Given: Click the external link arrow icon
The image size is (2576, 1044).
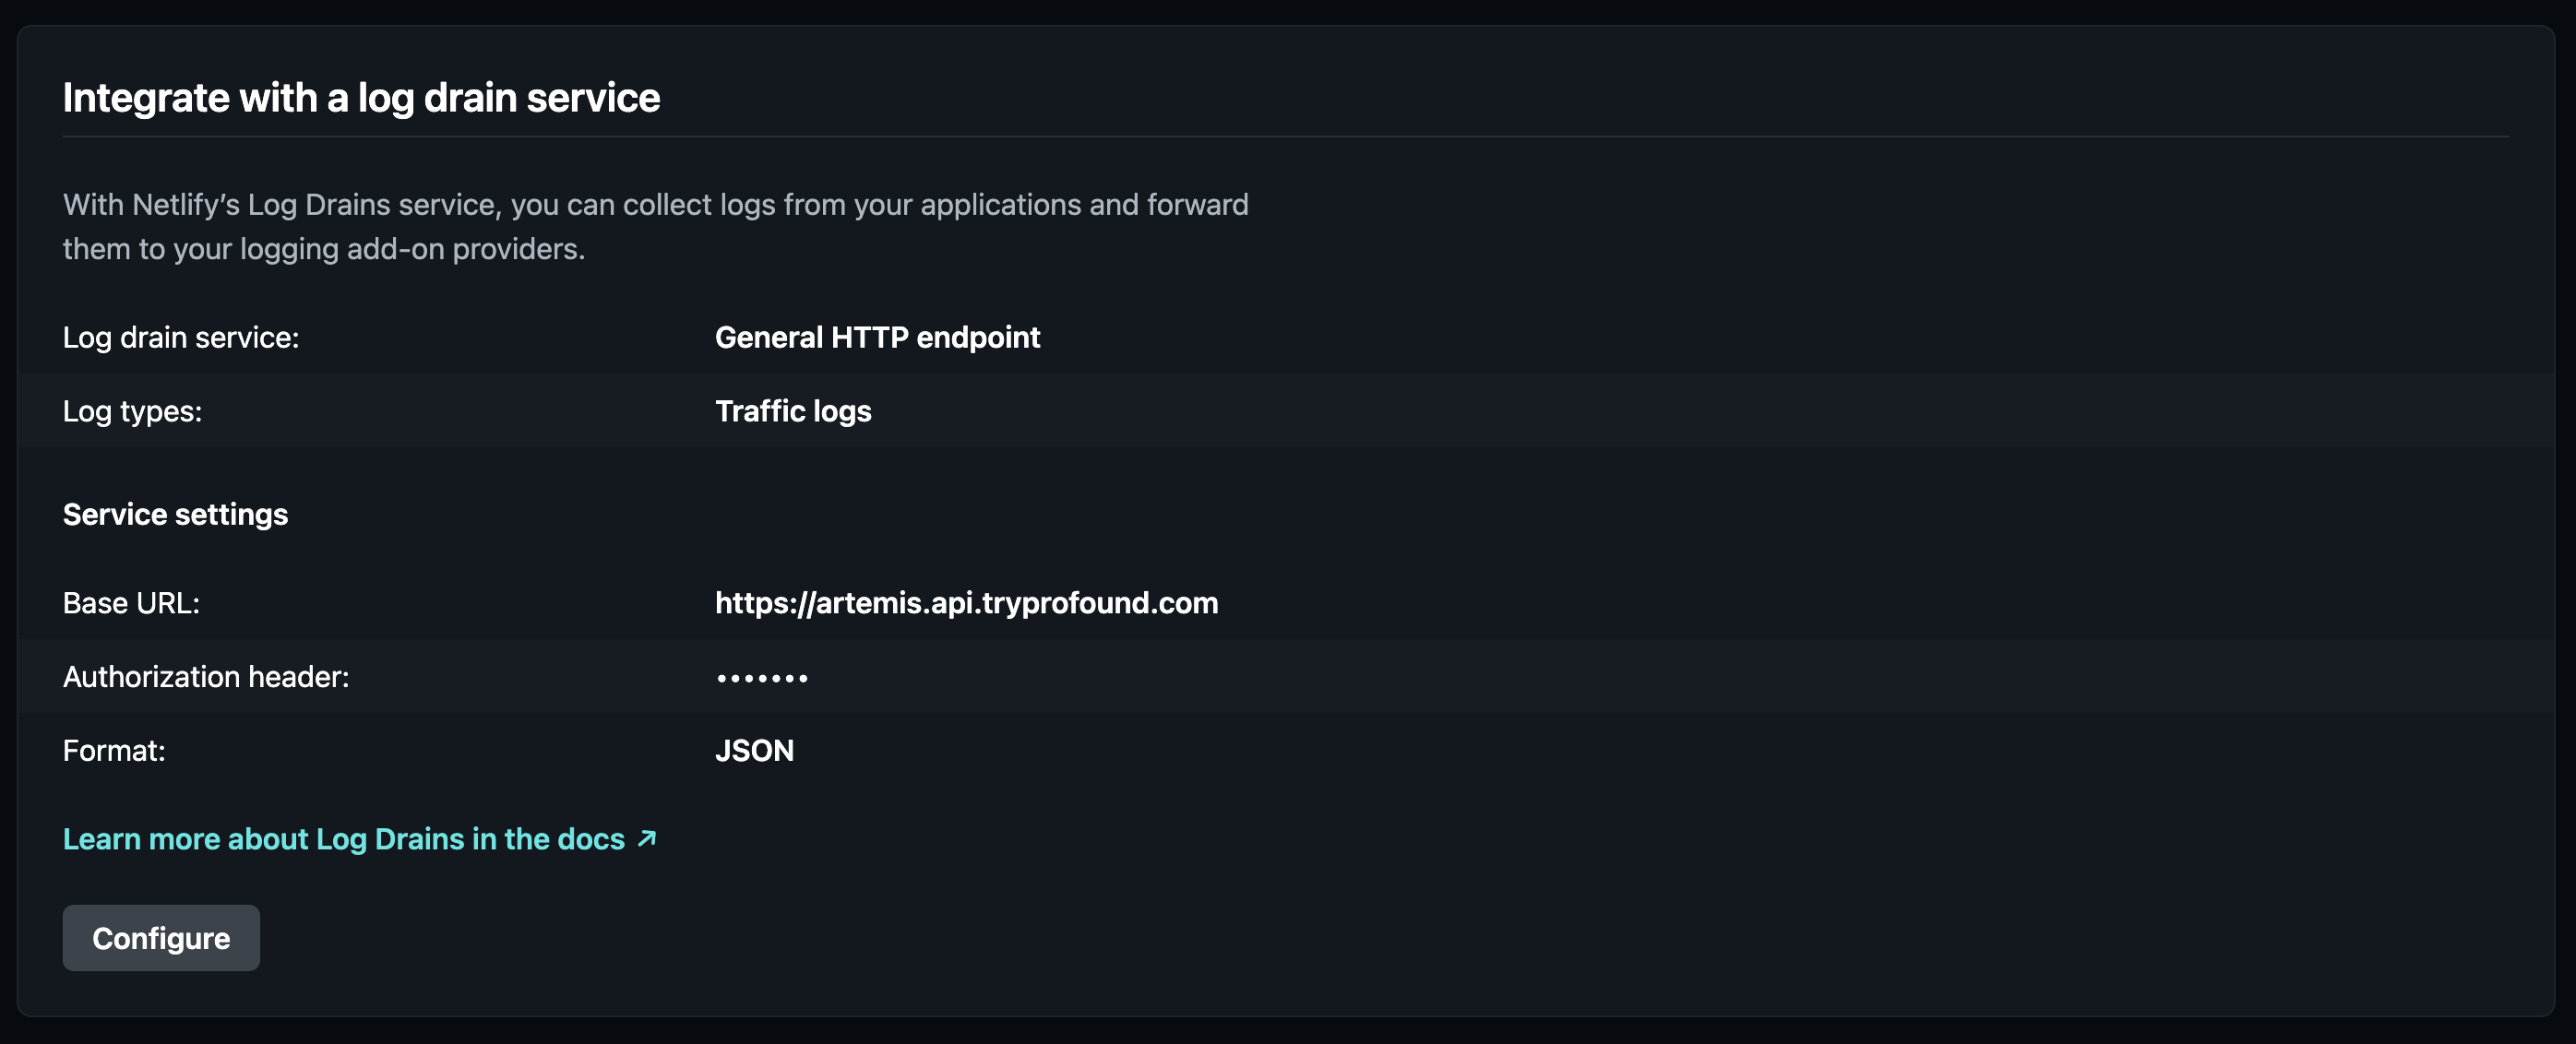Looking at the screenshot, I should [x=647, y=838].
